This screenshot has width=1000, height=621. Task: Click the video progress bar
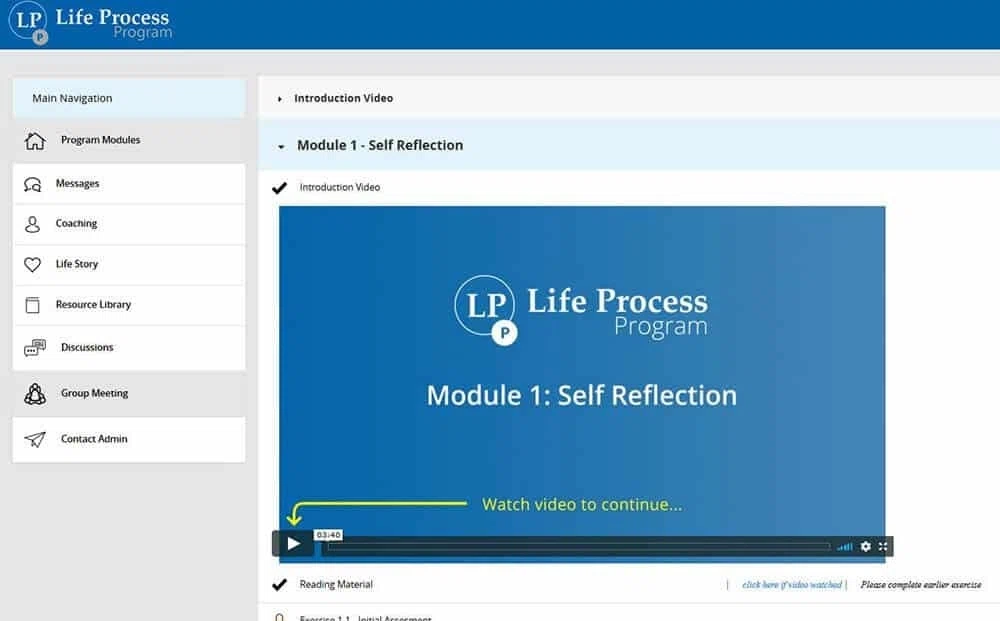coord(578,547)
